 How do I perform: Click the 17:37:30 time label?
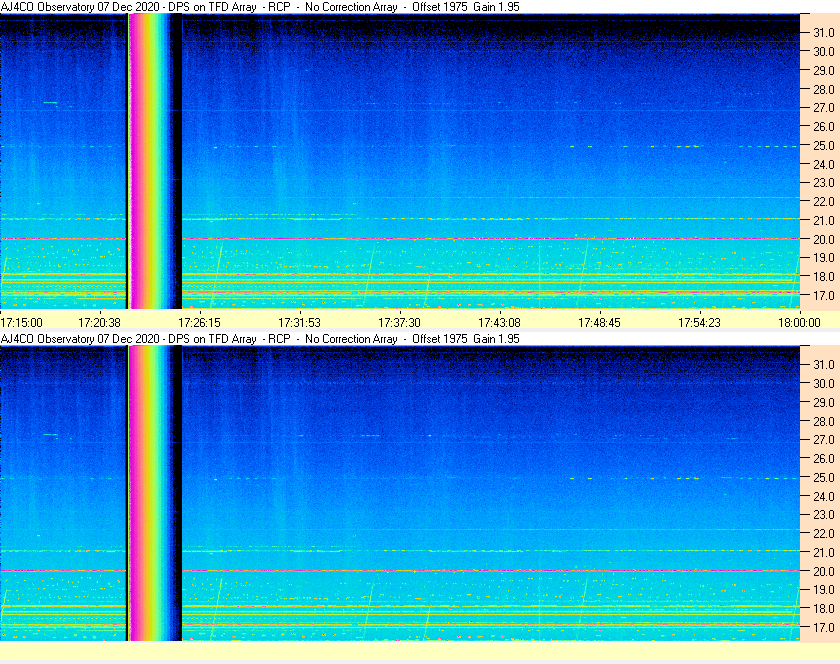coord(400,323)
